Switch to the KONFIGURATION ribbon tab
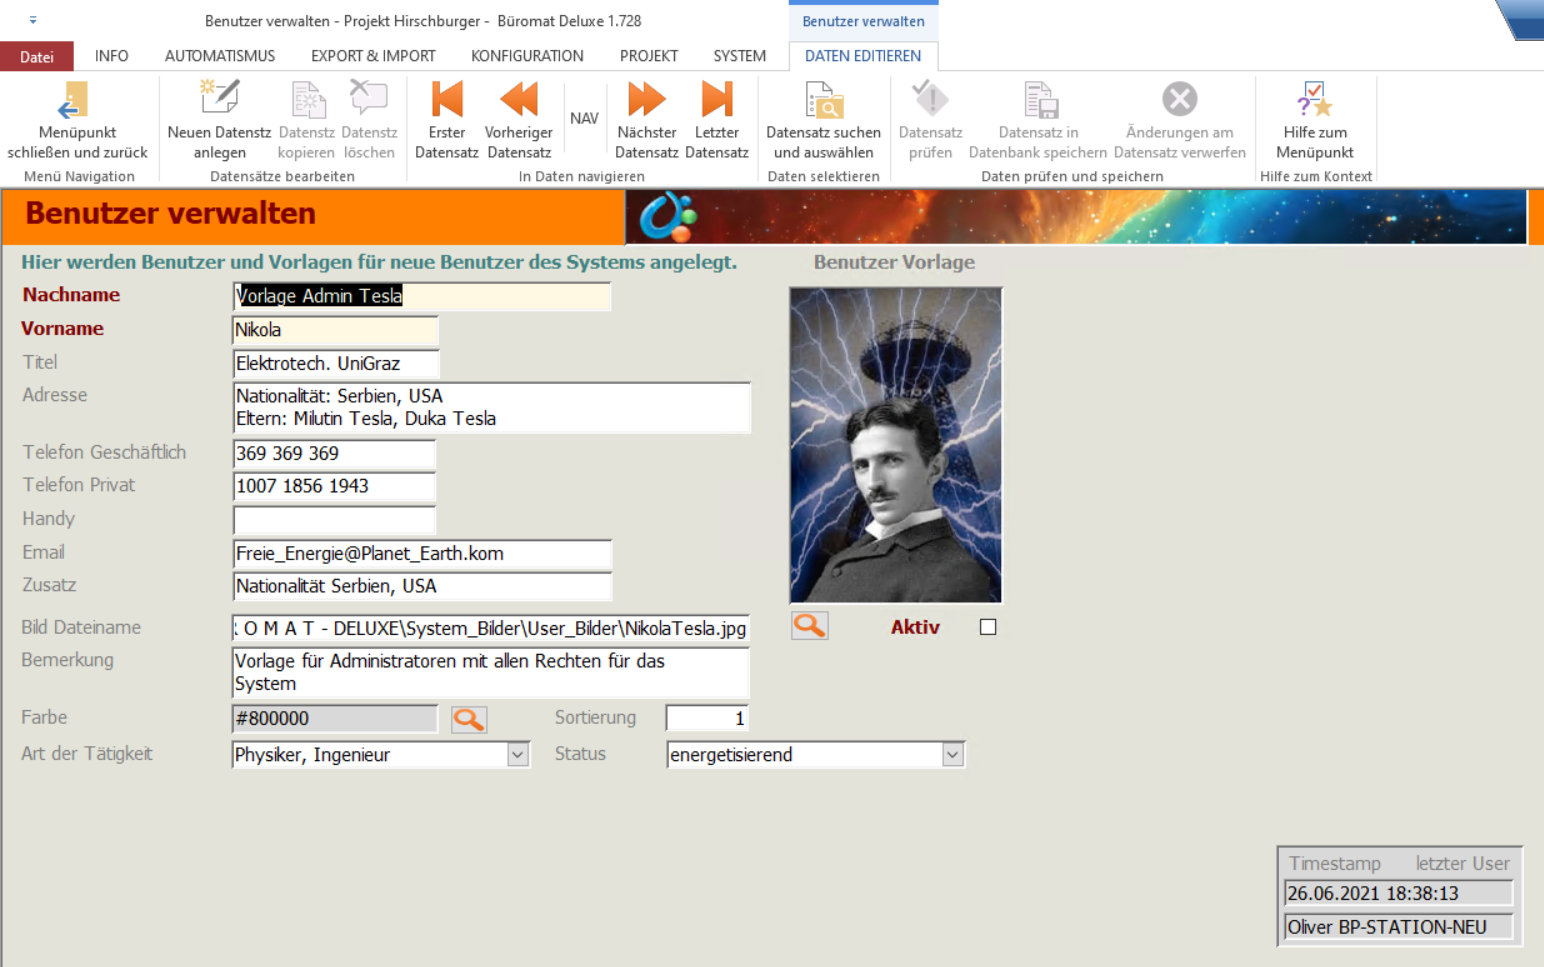 527,56
